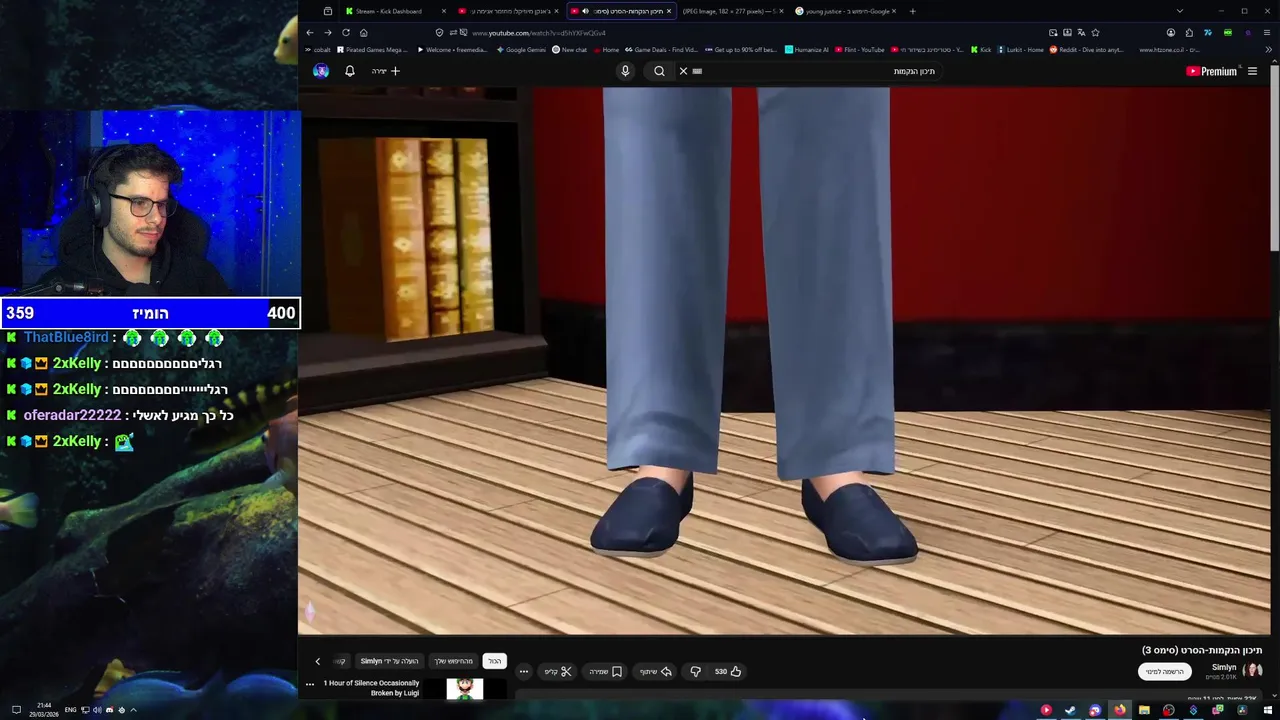1280x720 pixels.
Task: Mute the playing YouTube tab via speaker icon
Action: tap(585, 11)
